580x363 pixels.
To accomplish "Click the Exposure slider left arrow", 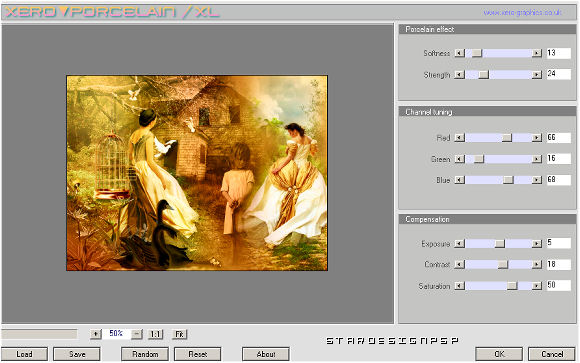I will pos(459,244).
